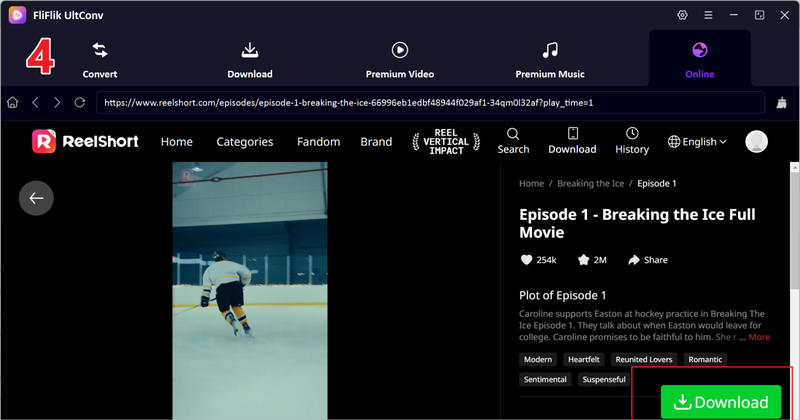Click the broom clean-cache icon
This screenshot has height=420, width=800.
(781, 103)
